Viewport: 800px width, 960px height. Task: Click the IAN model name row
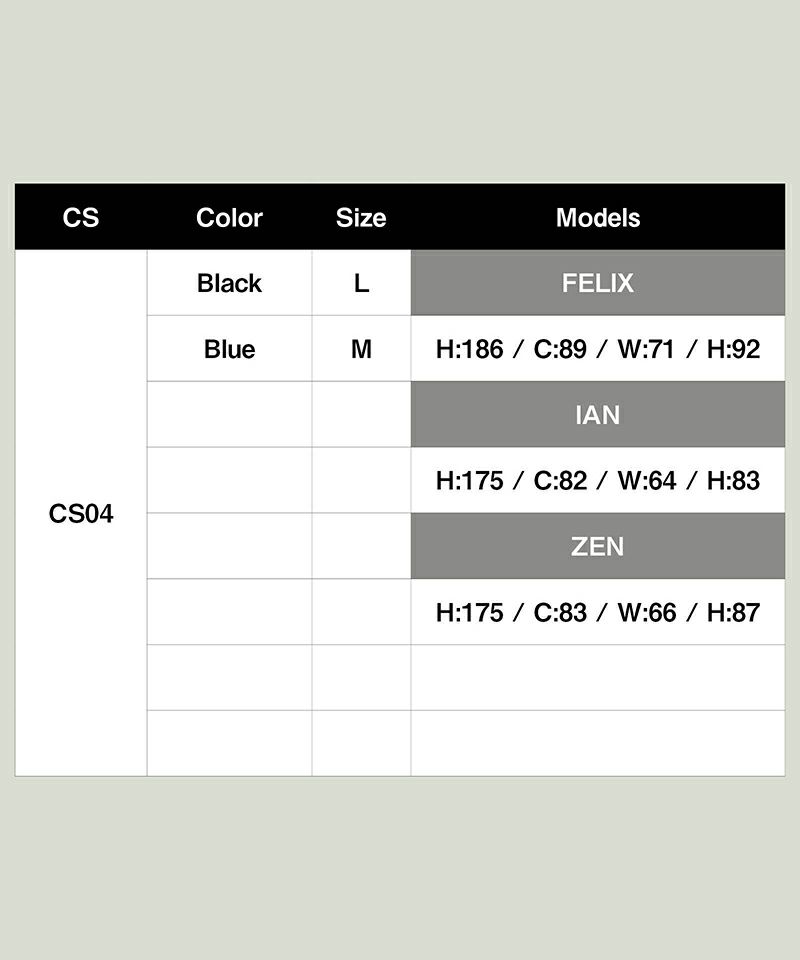pos(598,414)
